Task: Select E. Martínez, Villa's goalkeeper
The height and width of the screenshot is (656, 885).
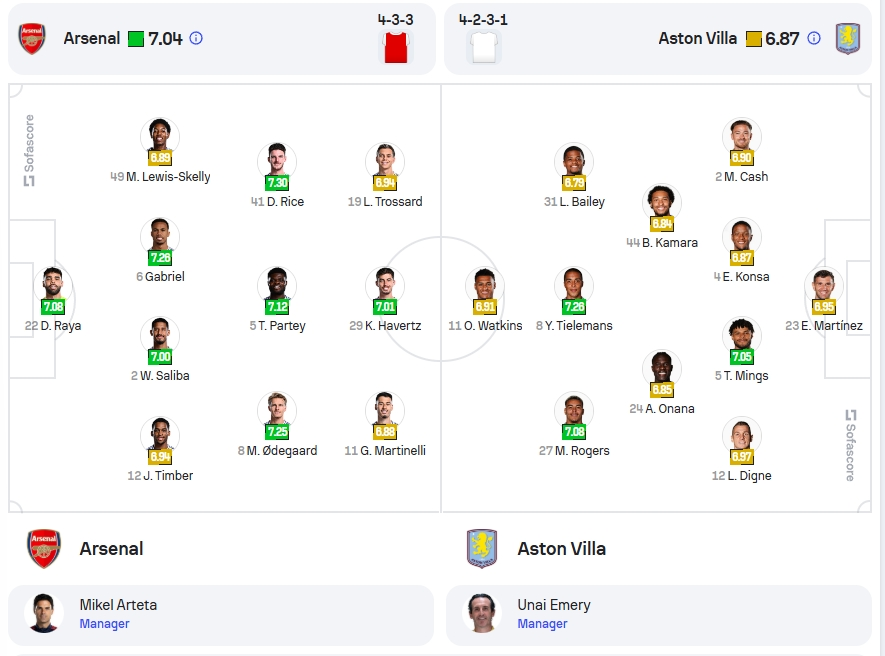Action: [x=823, y=326]
